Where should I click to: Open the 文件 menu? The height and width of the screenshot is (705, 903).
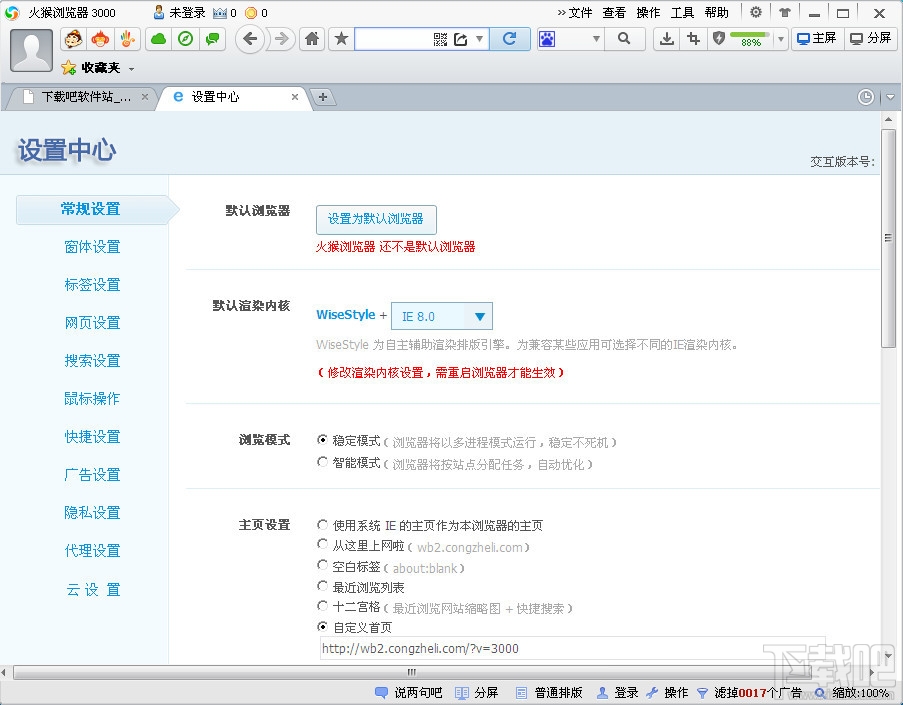point(580,13)
